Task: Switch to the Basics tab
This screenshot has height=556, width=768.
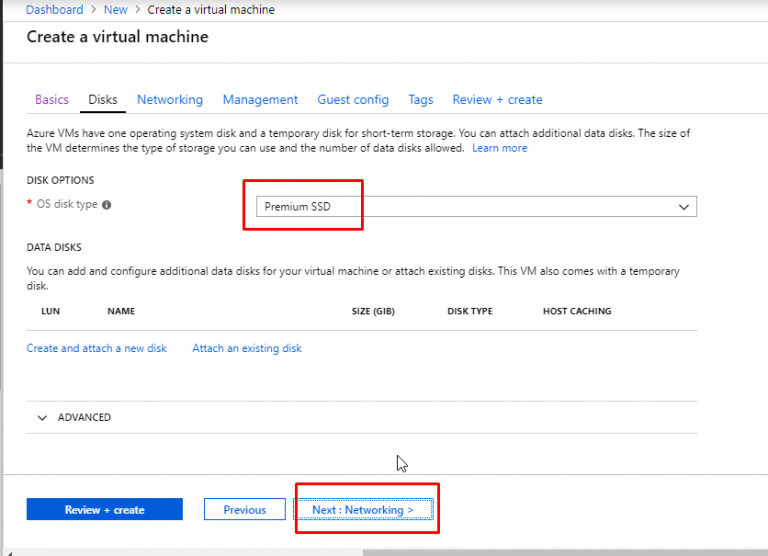Action: (52, 100)
